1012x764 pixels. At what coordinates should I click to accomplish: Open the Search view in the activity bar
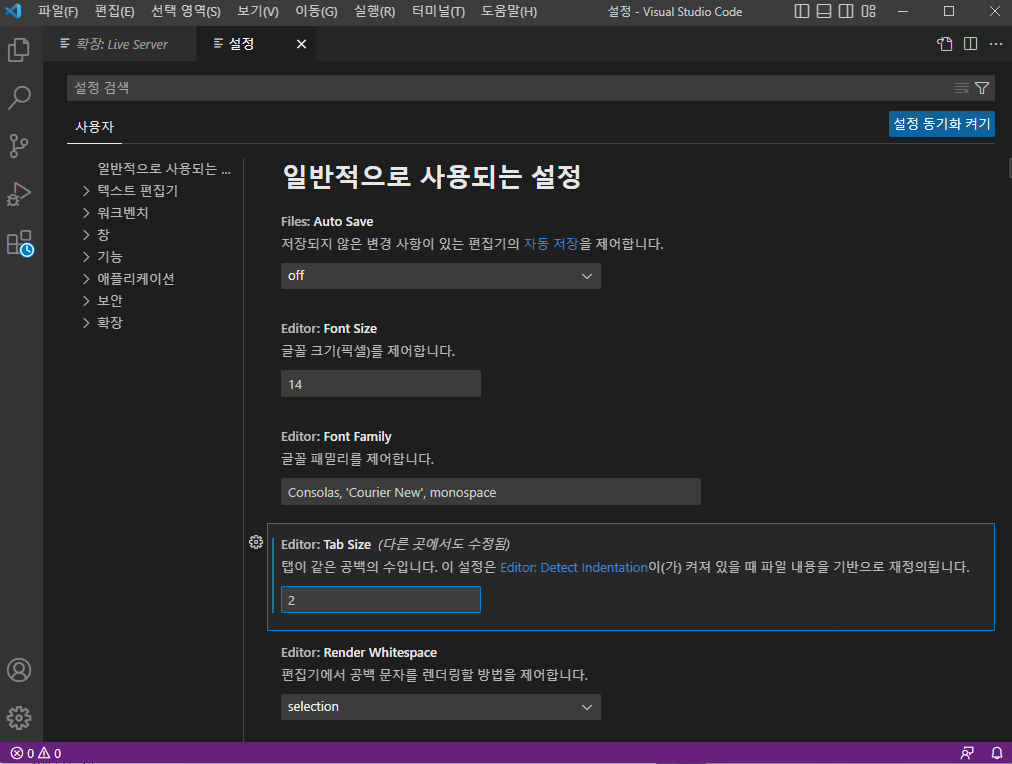tap(19, 97)
